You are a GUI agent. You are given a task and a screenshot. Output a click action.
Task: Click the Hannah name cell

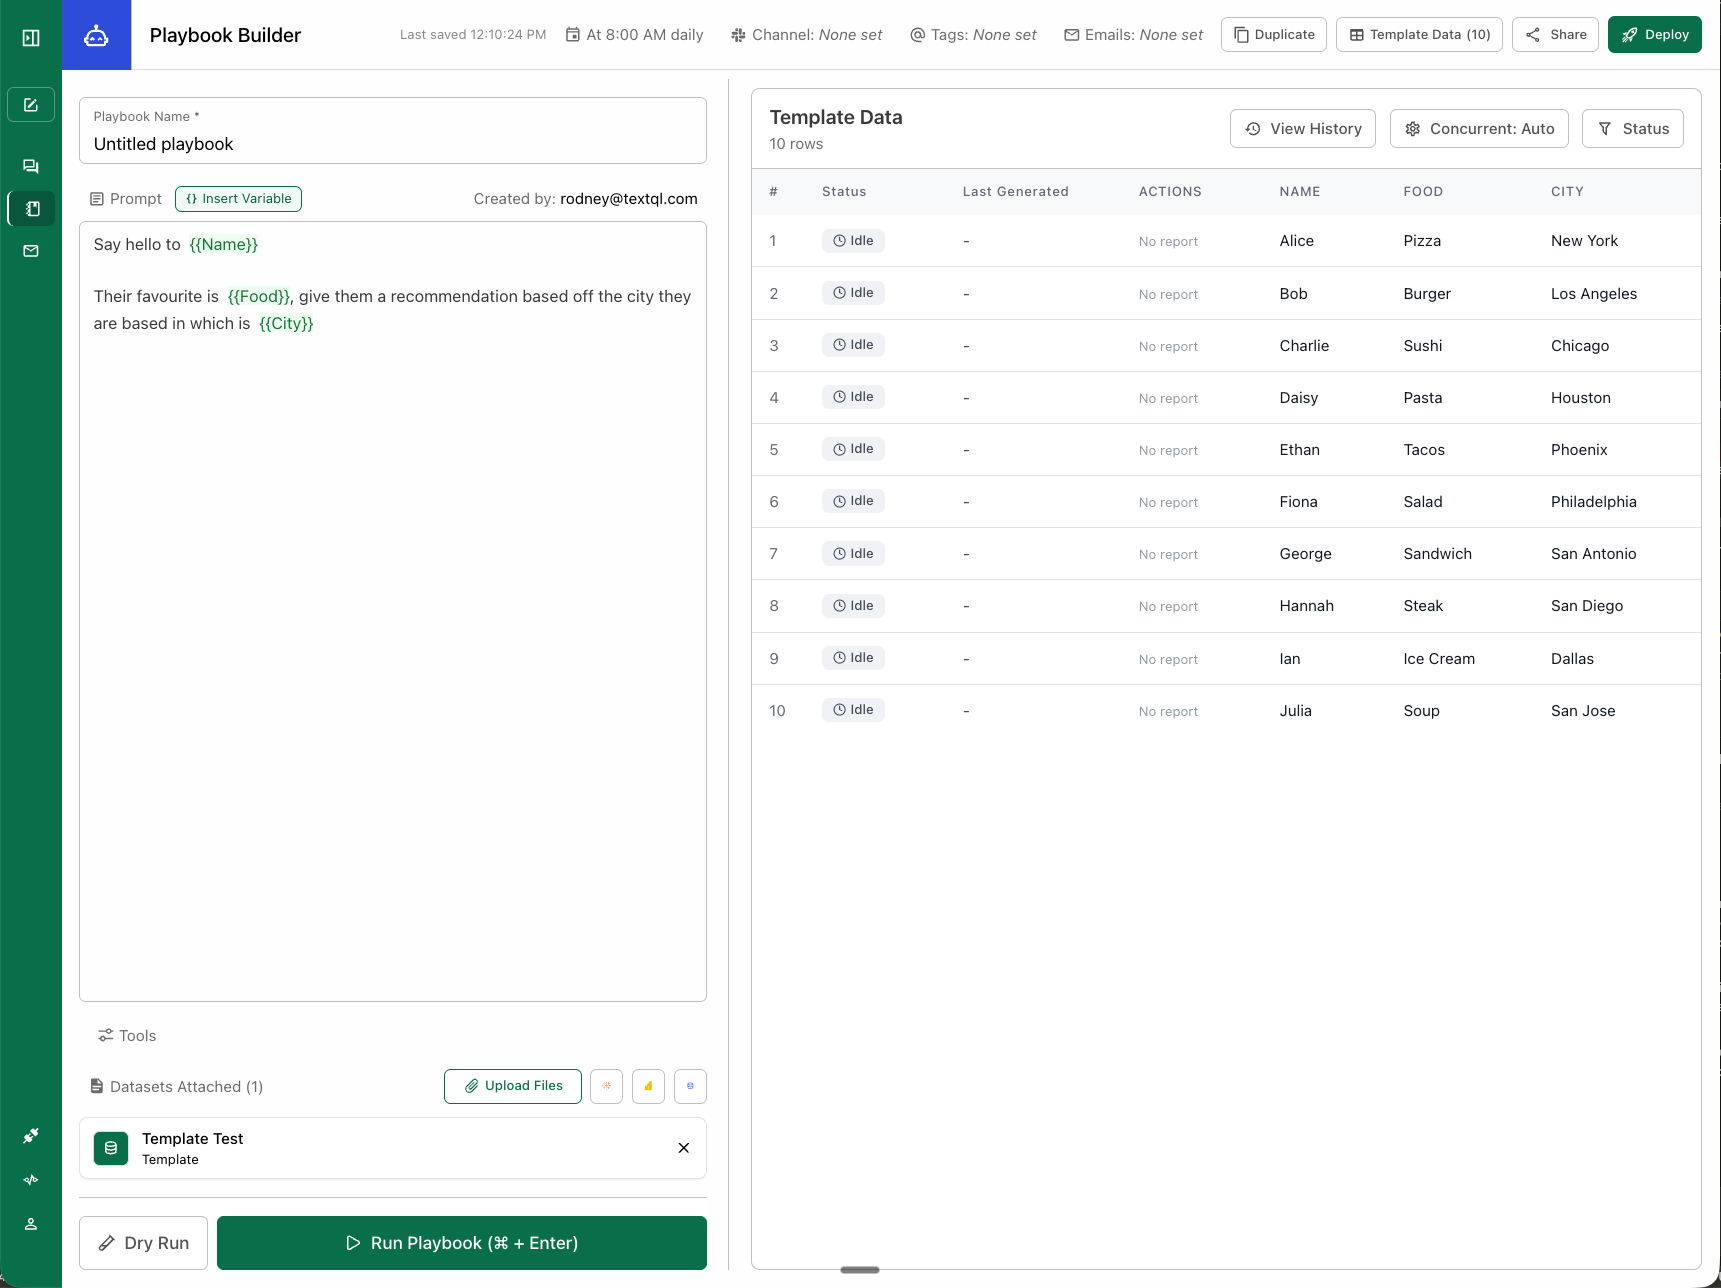1306,606
